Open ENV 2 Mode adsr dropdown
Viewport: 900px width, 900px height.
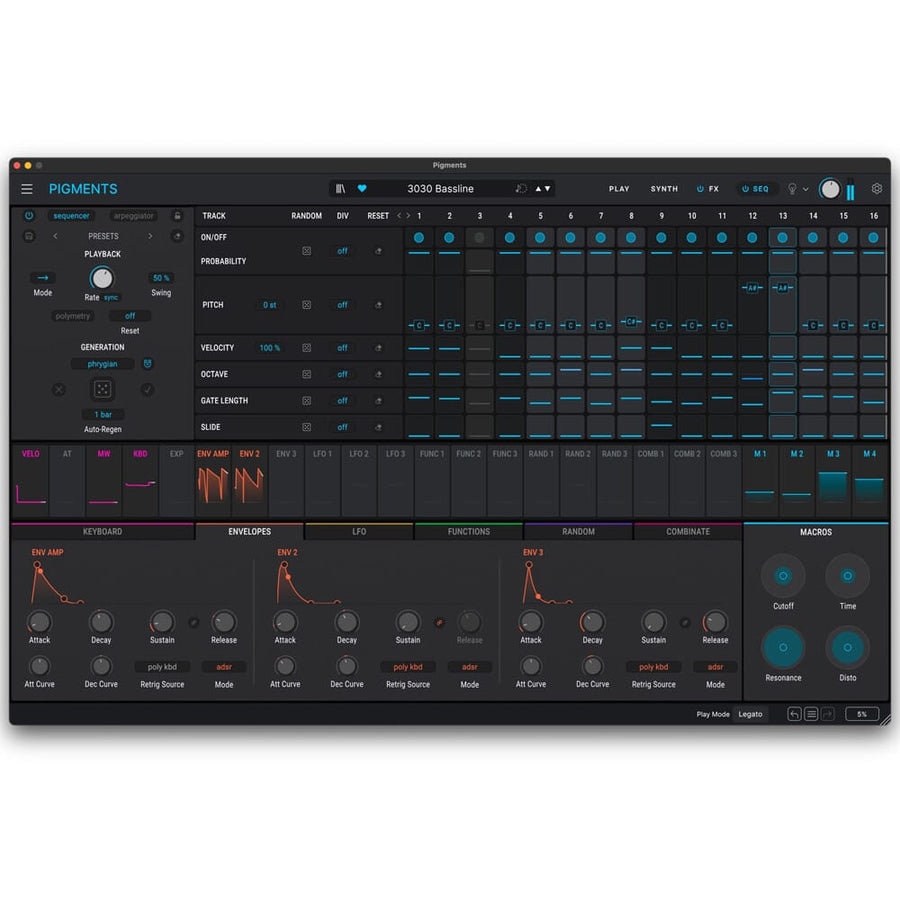point(470,667)
